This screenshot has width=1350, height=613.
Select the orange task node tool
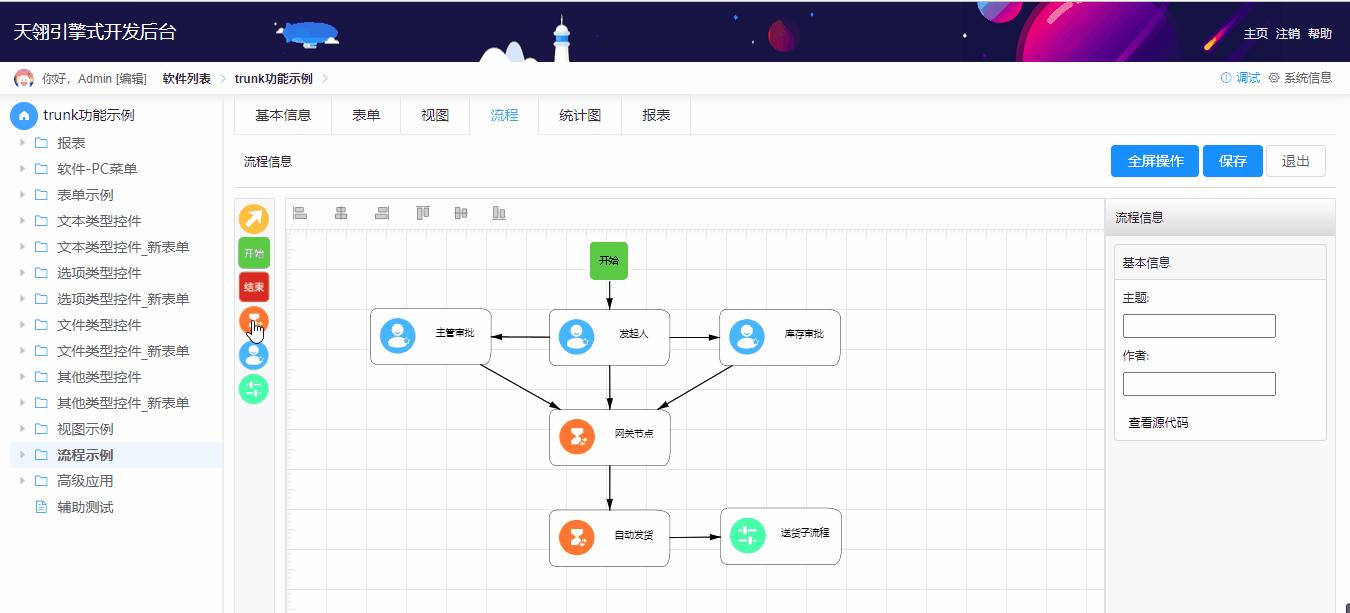pos(253,321)
